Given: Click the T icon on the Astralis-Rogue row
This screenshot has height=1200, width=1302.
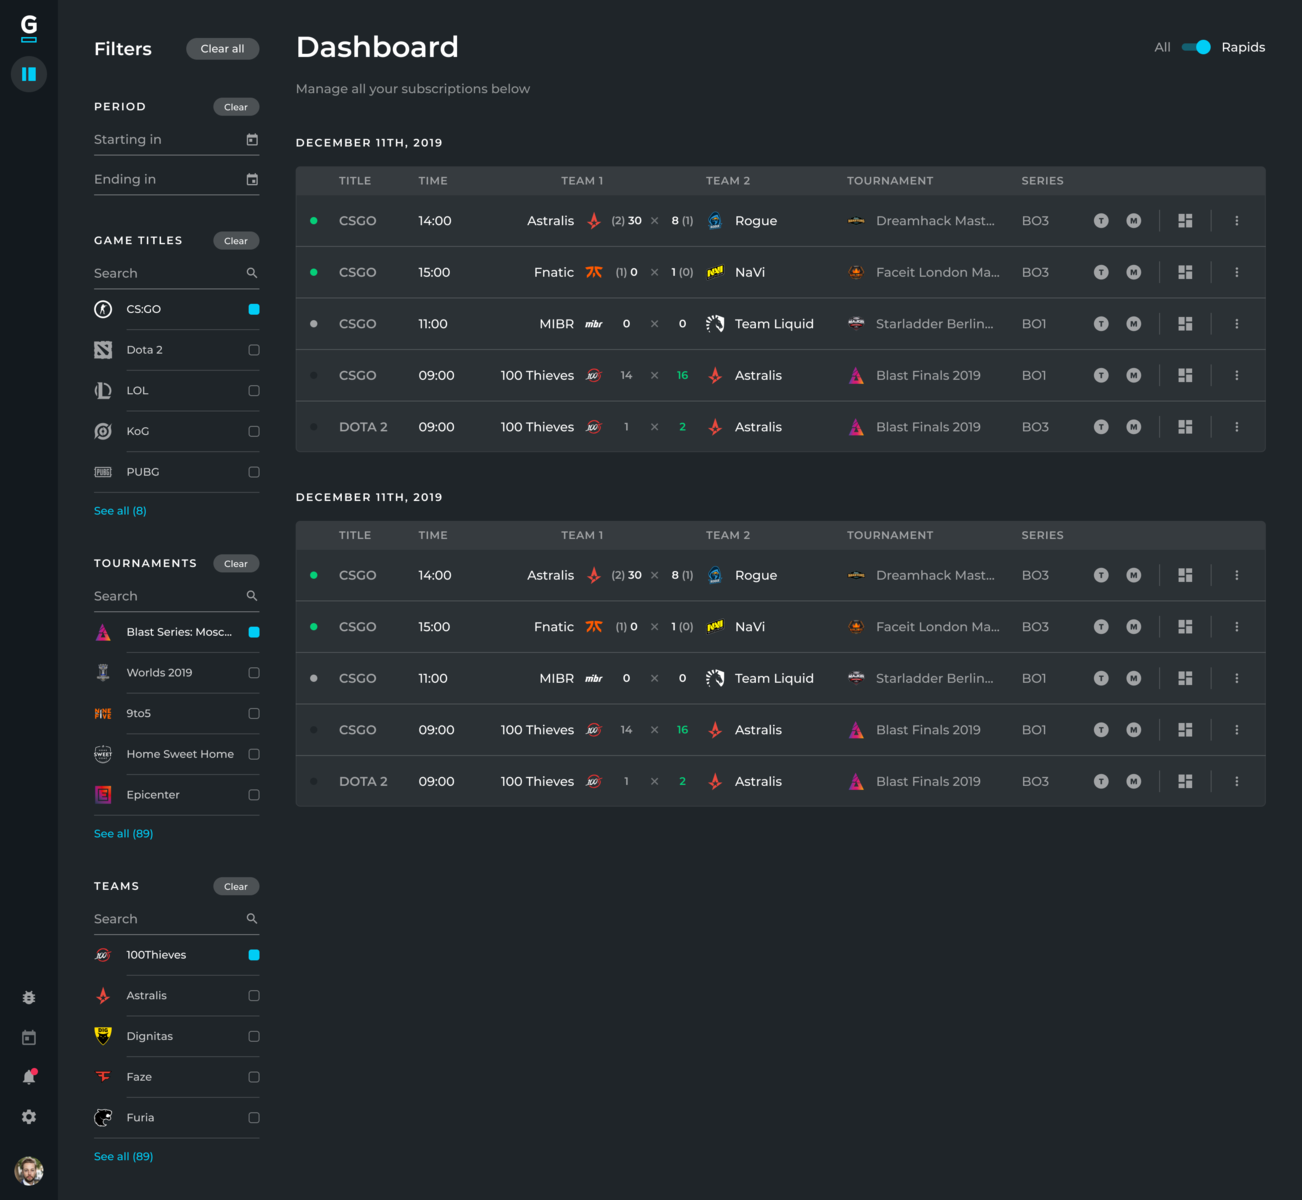Looking at the screenshot, I should pyautogui.click(x=1101, y=220).
